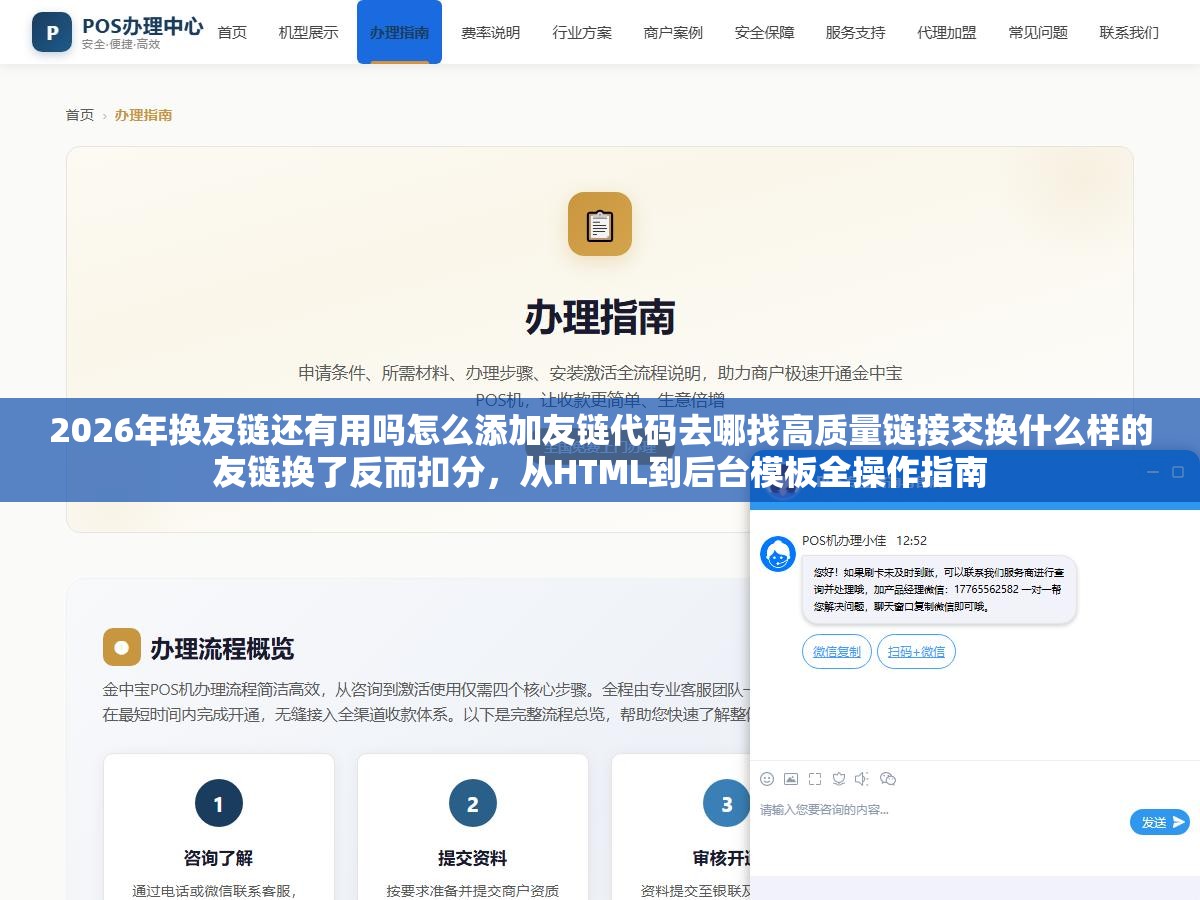Image resolution: width=1200 pixels, height=900 pixels.
Task: Click step 1 circle for 咨询了解
Action: (x=219, y=803)
